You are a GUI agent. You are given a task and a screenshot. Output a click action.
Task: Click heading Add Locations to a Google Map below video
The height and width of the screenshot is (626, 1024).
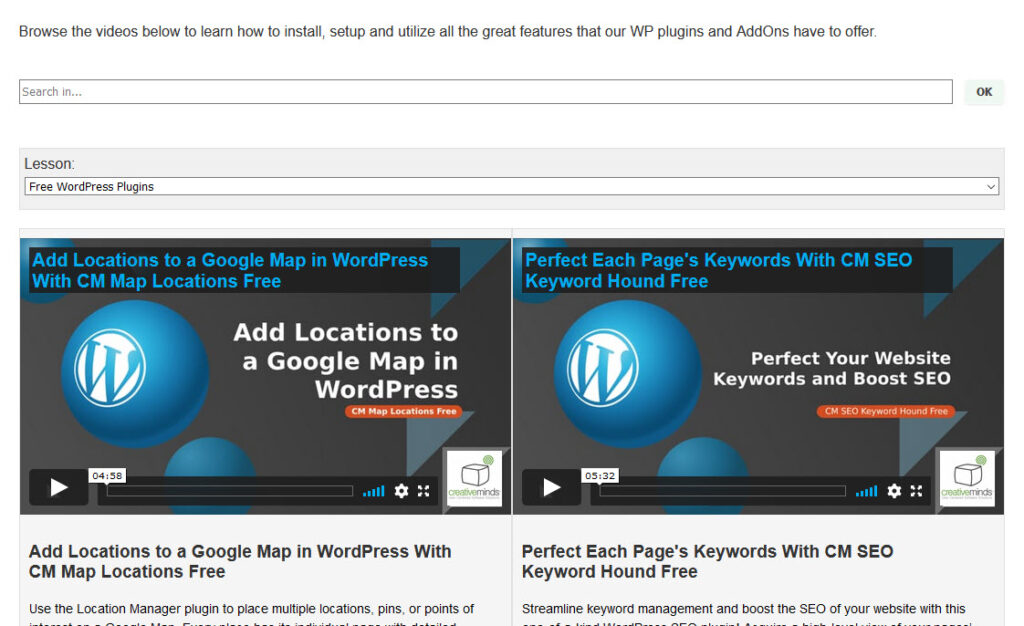[x=240, y=561]
